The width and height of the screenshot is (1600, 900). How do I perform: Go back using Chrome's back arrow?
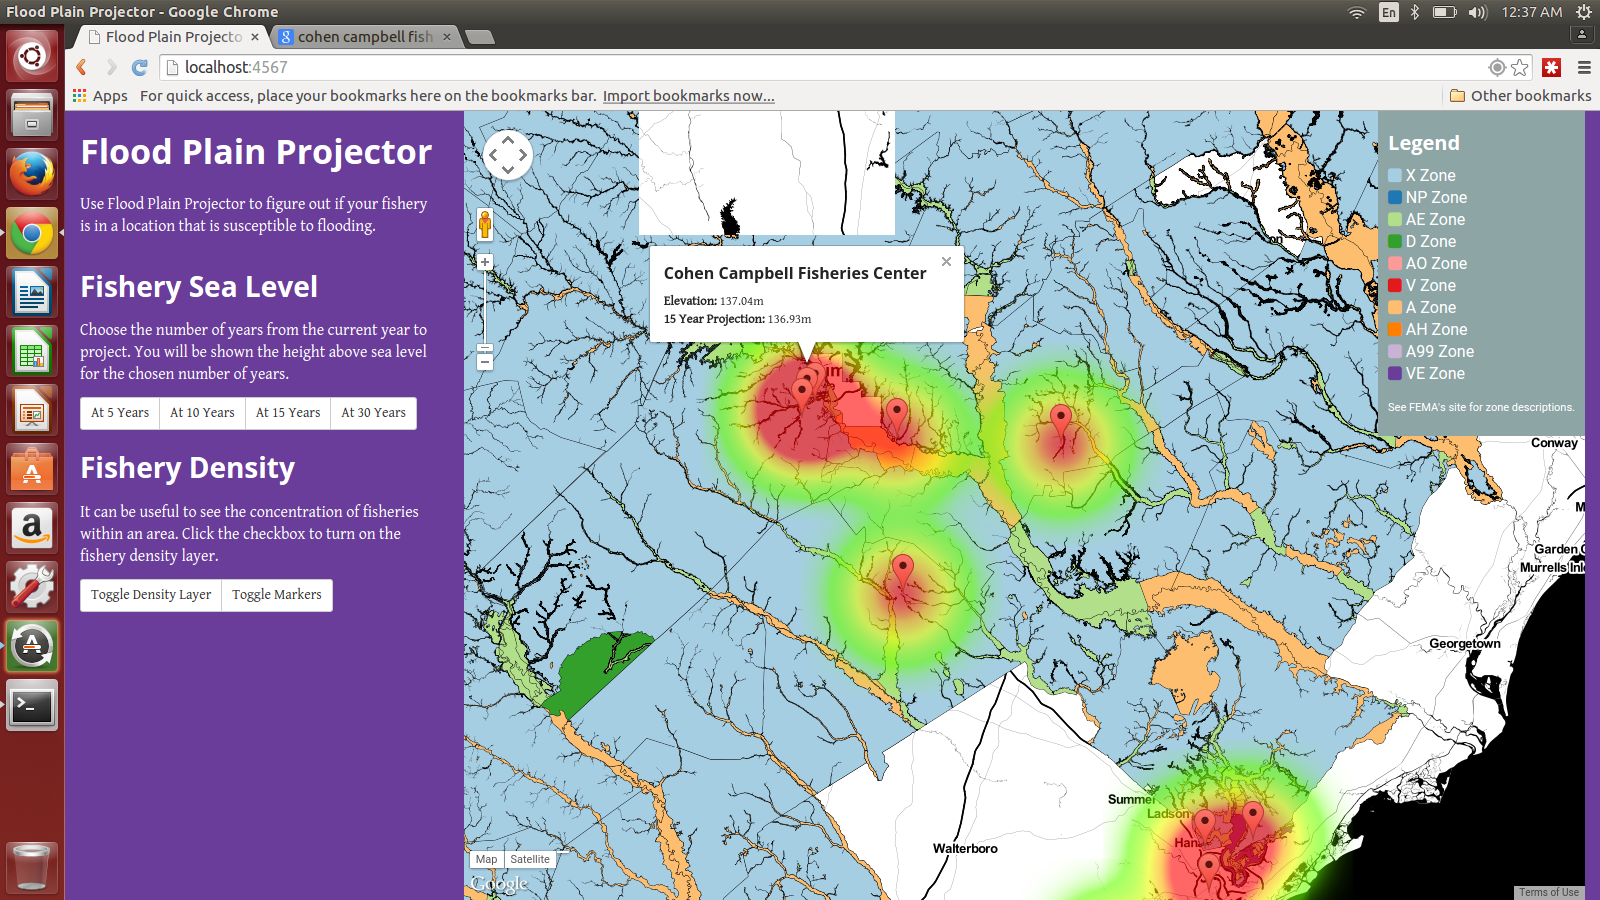(x=82, y=67)
